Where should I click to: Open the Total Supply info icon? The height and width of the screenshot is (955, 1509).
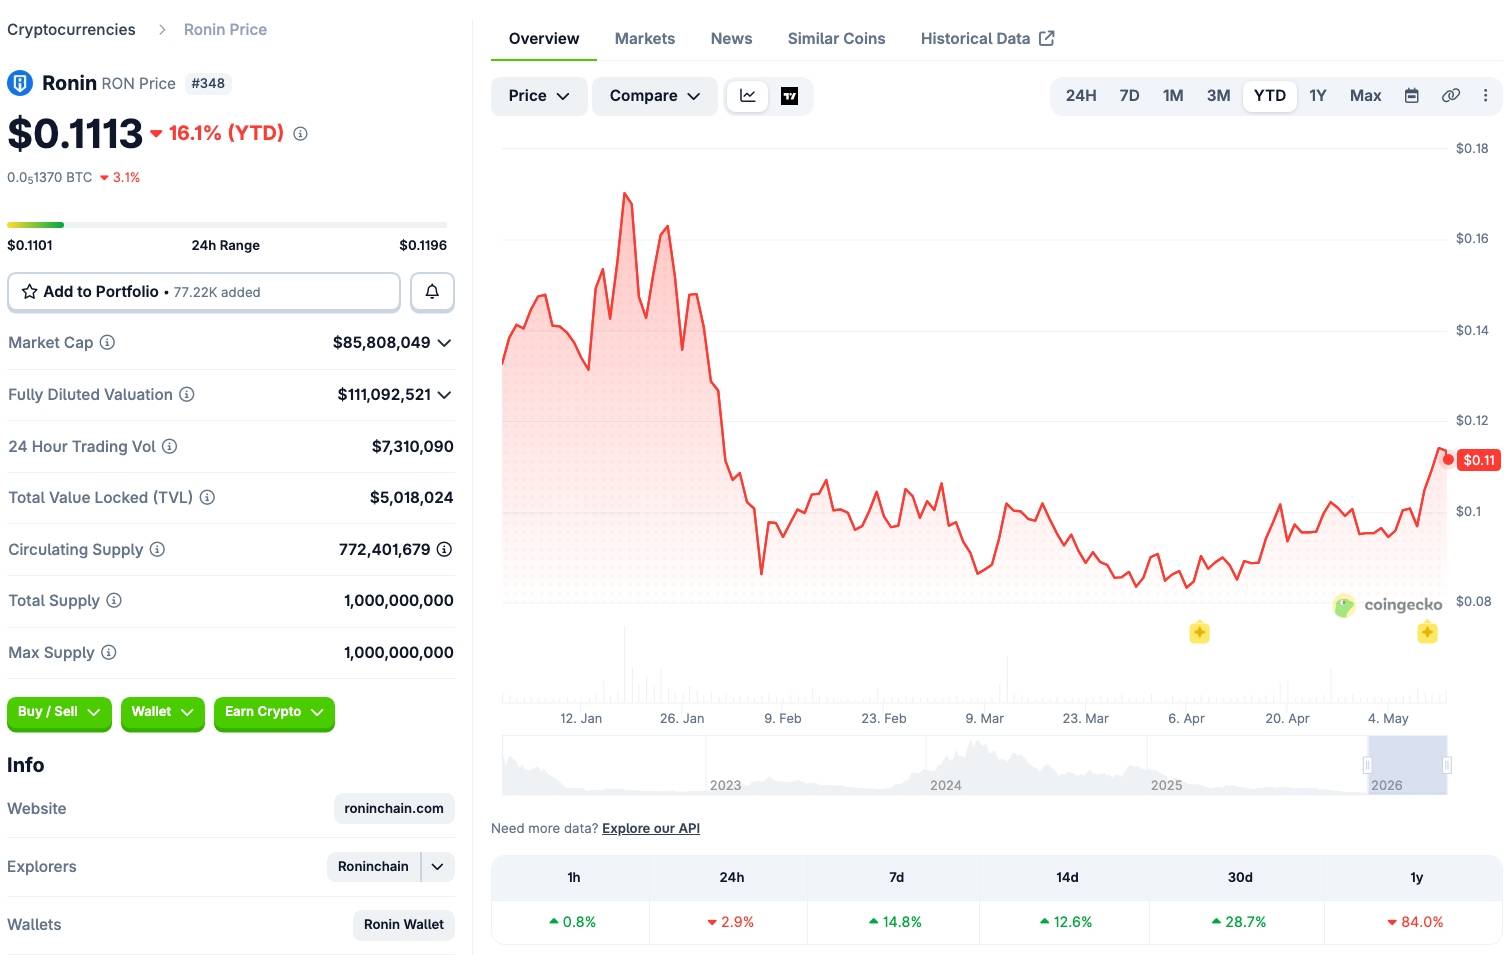[114, 600]
